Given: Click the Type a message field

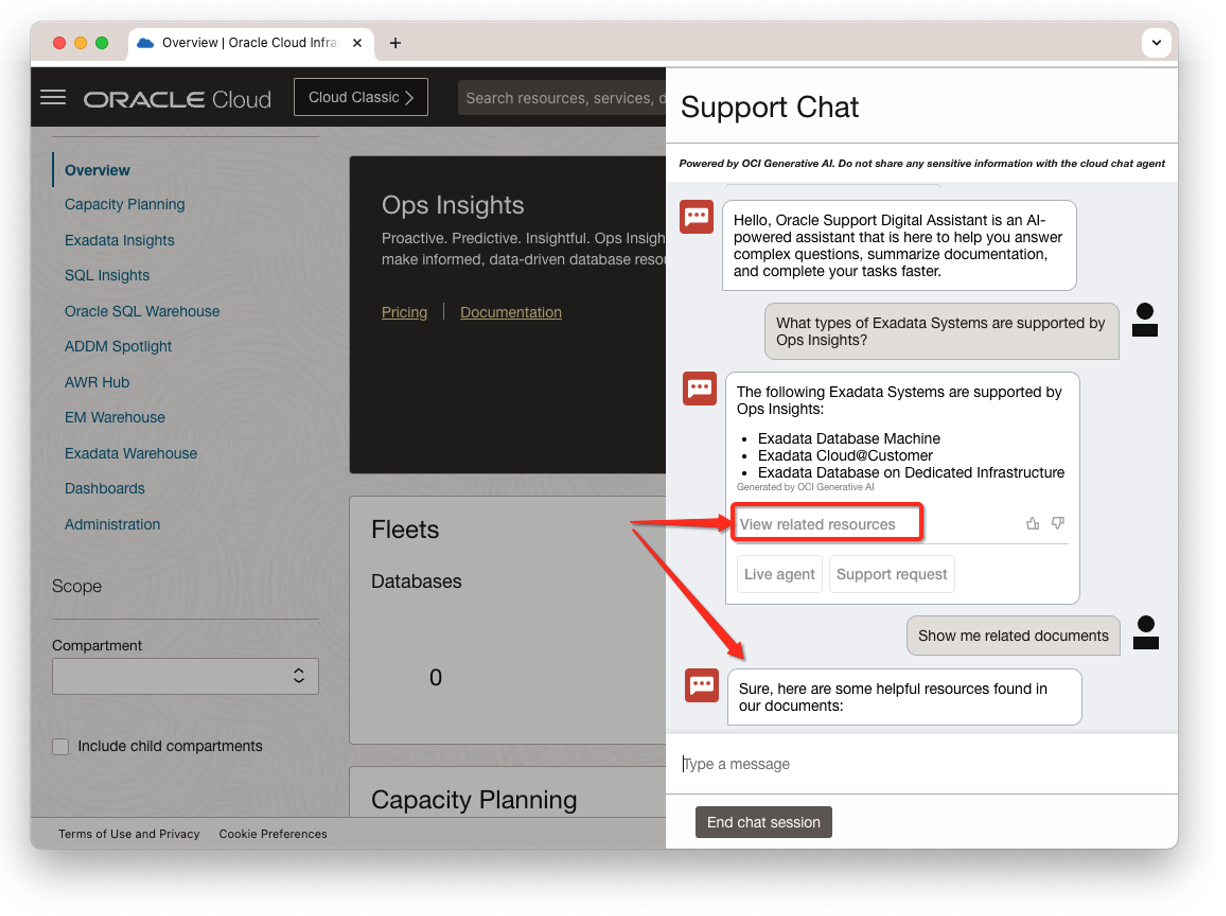Looking at the screenshot, I should coord(920,764).
